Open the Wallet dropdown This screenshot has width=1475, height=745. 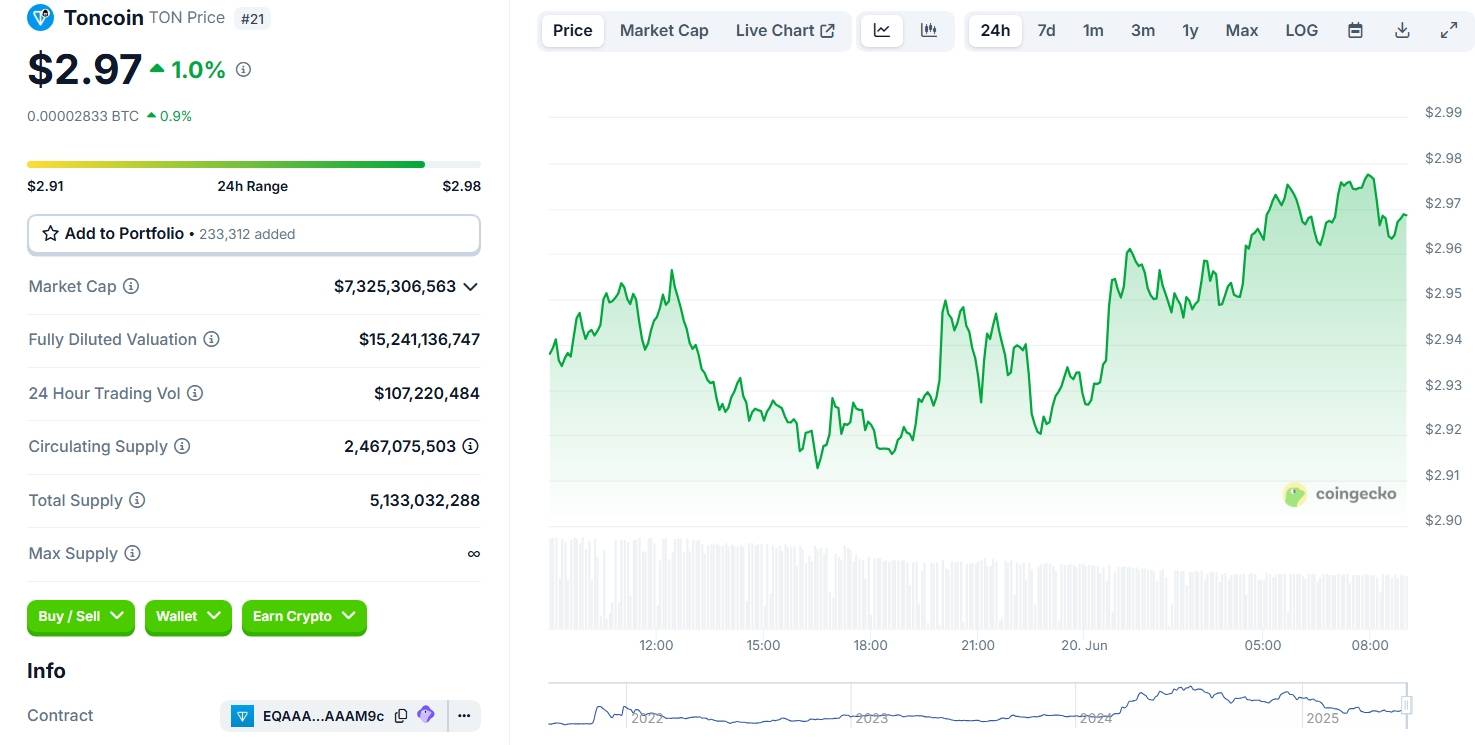pyautogui.click(x=188, y=617)
